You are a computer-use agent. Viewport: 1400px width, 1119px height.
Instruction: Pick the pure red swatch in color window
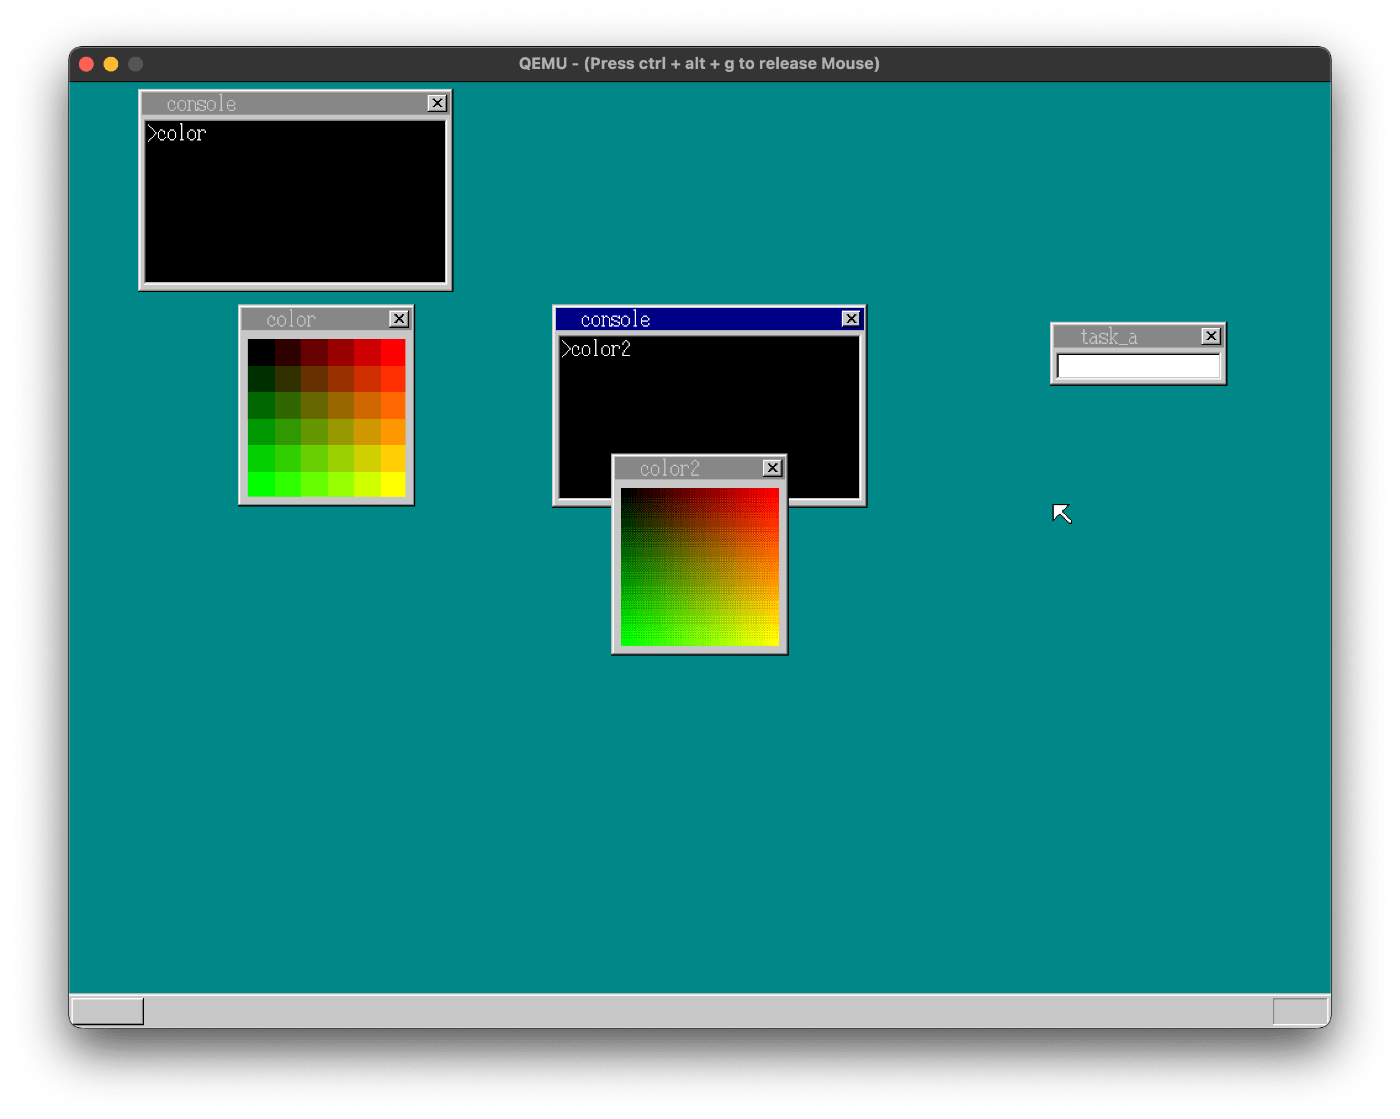393,352
